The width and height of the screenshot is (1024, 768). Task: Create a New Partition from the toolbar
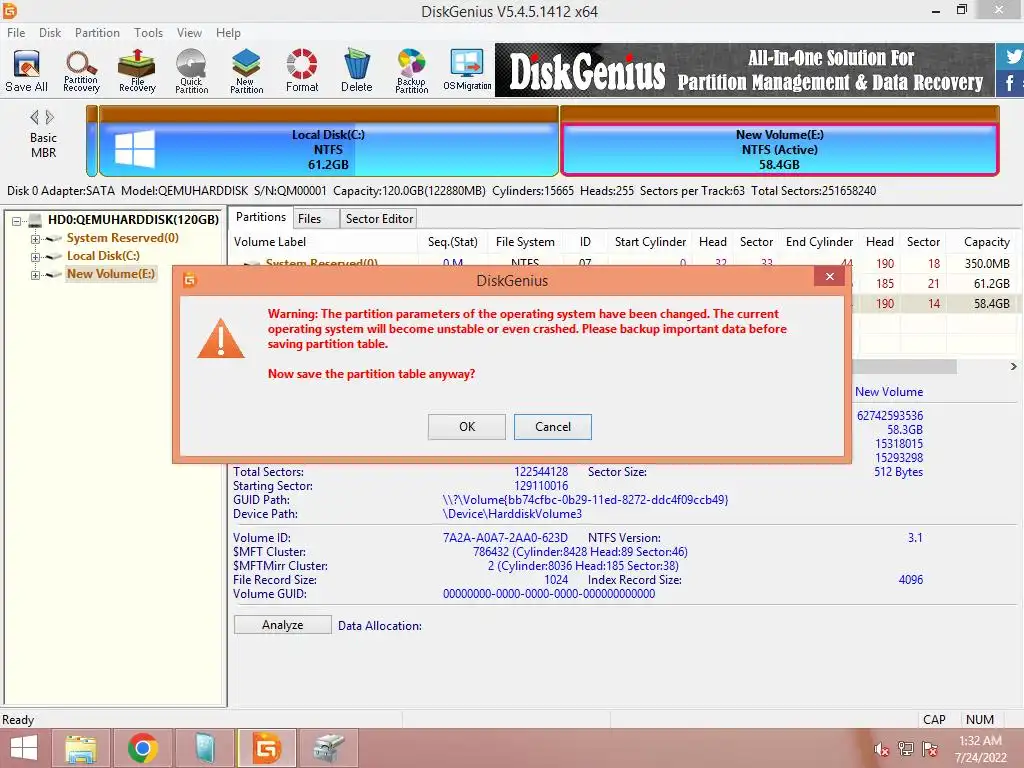[246, 70]
